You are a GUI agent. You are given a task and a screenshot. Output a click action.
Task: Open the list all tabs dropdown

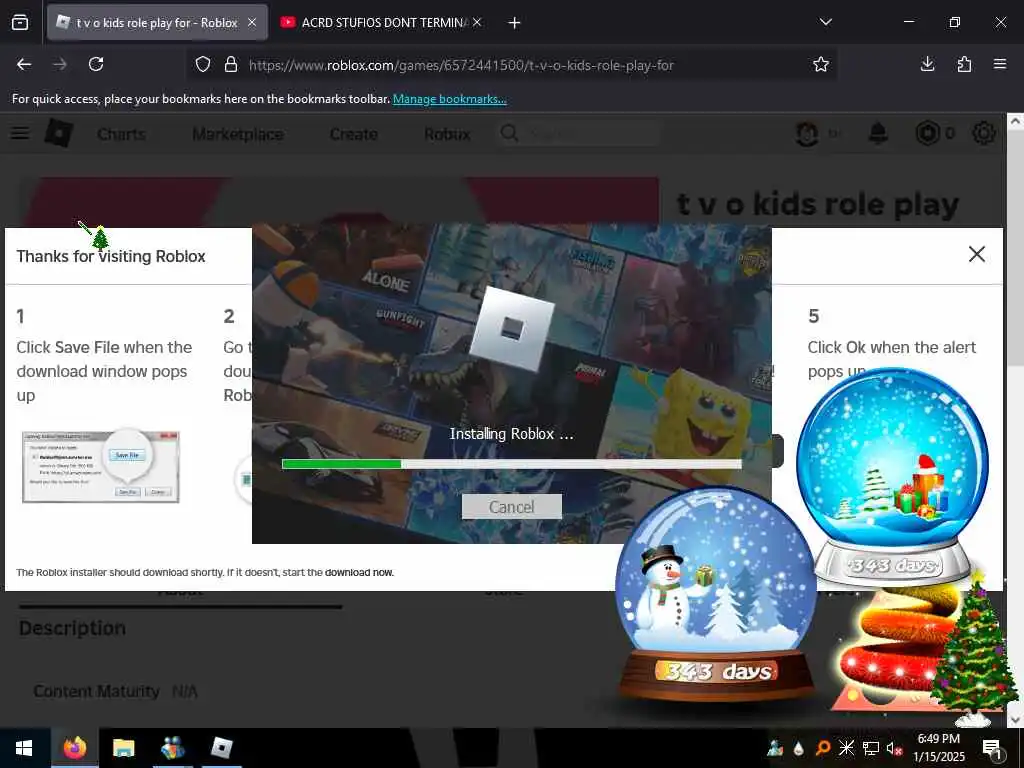pos(825,22)
